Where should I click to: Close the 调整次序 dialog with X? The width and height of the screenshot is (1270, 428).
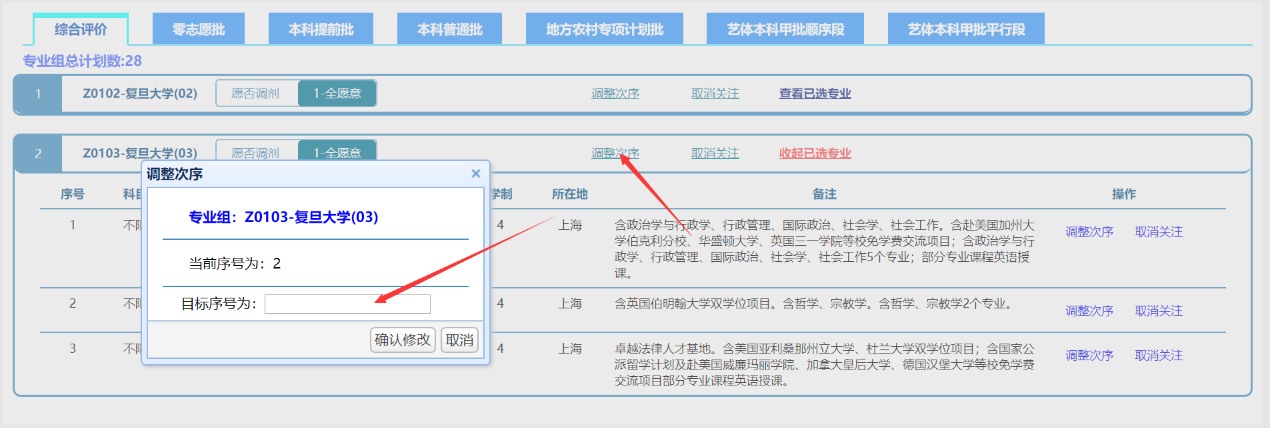coord(476,174)
